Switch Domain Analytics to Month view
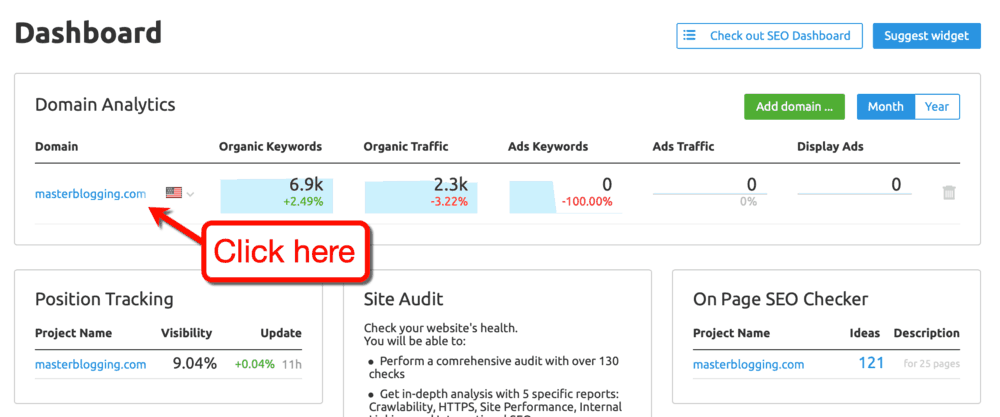Viewport: 1000px width, 417px height. tap(885, 106)
